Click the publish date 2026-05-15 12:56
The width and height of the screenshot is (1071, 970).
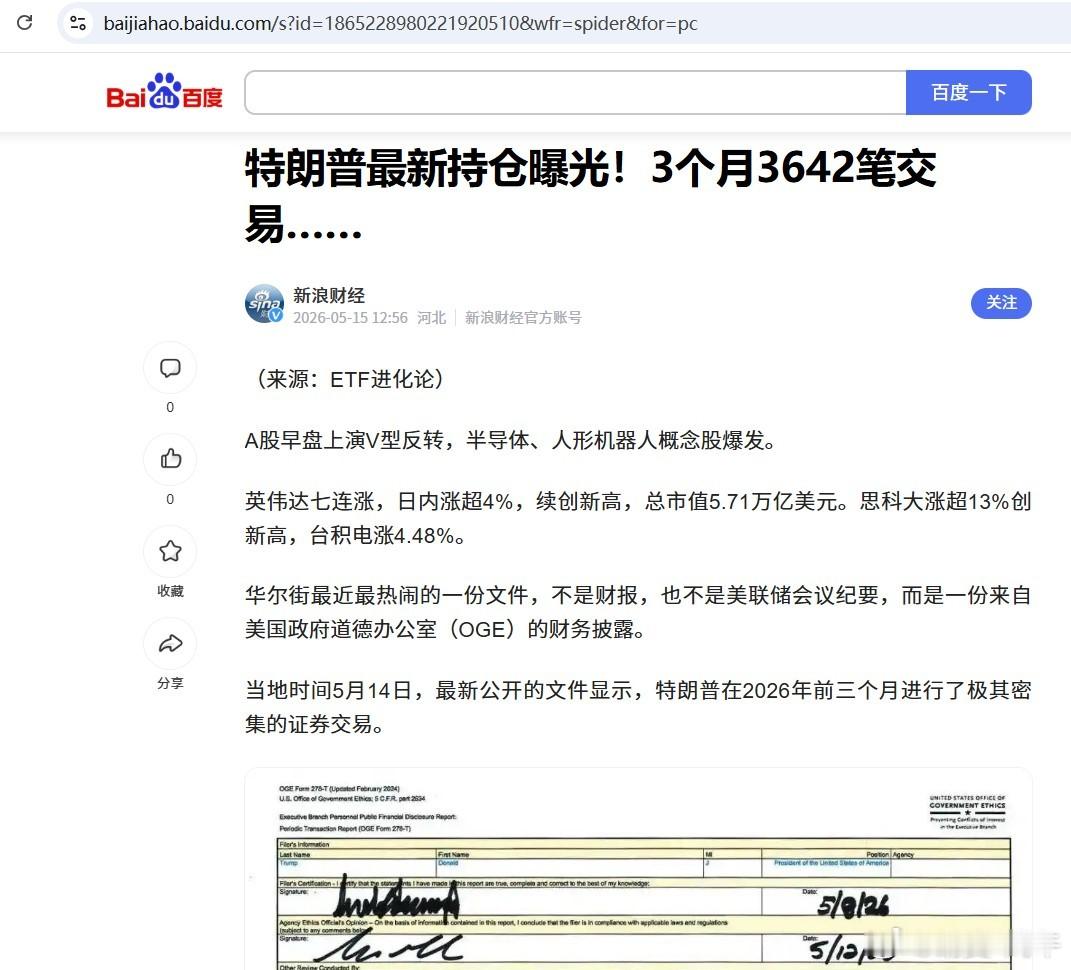pos(350,318)
